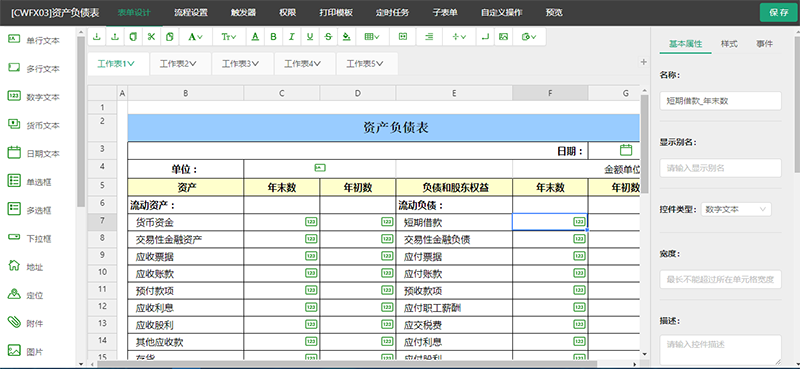Add a 数字文本 control from sidebar

pos(34,97)
